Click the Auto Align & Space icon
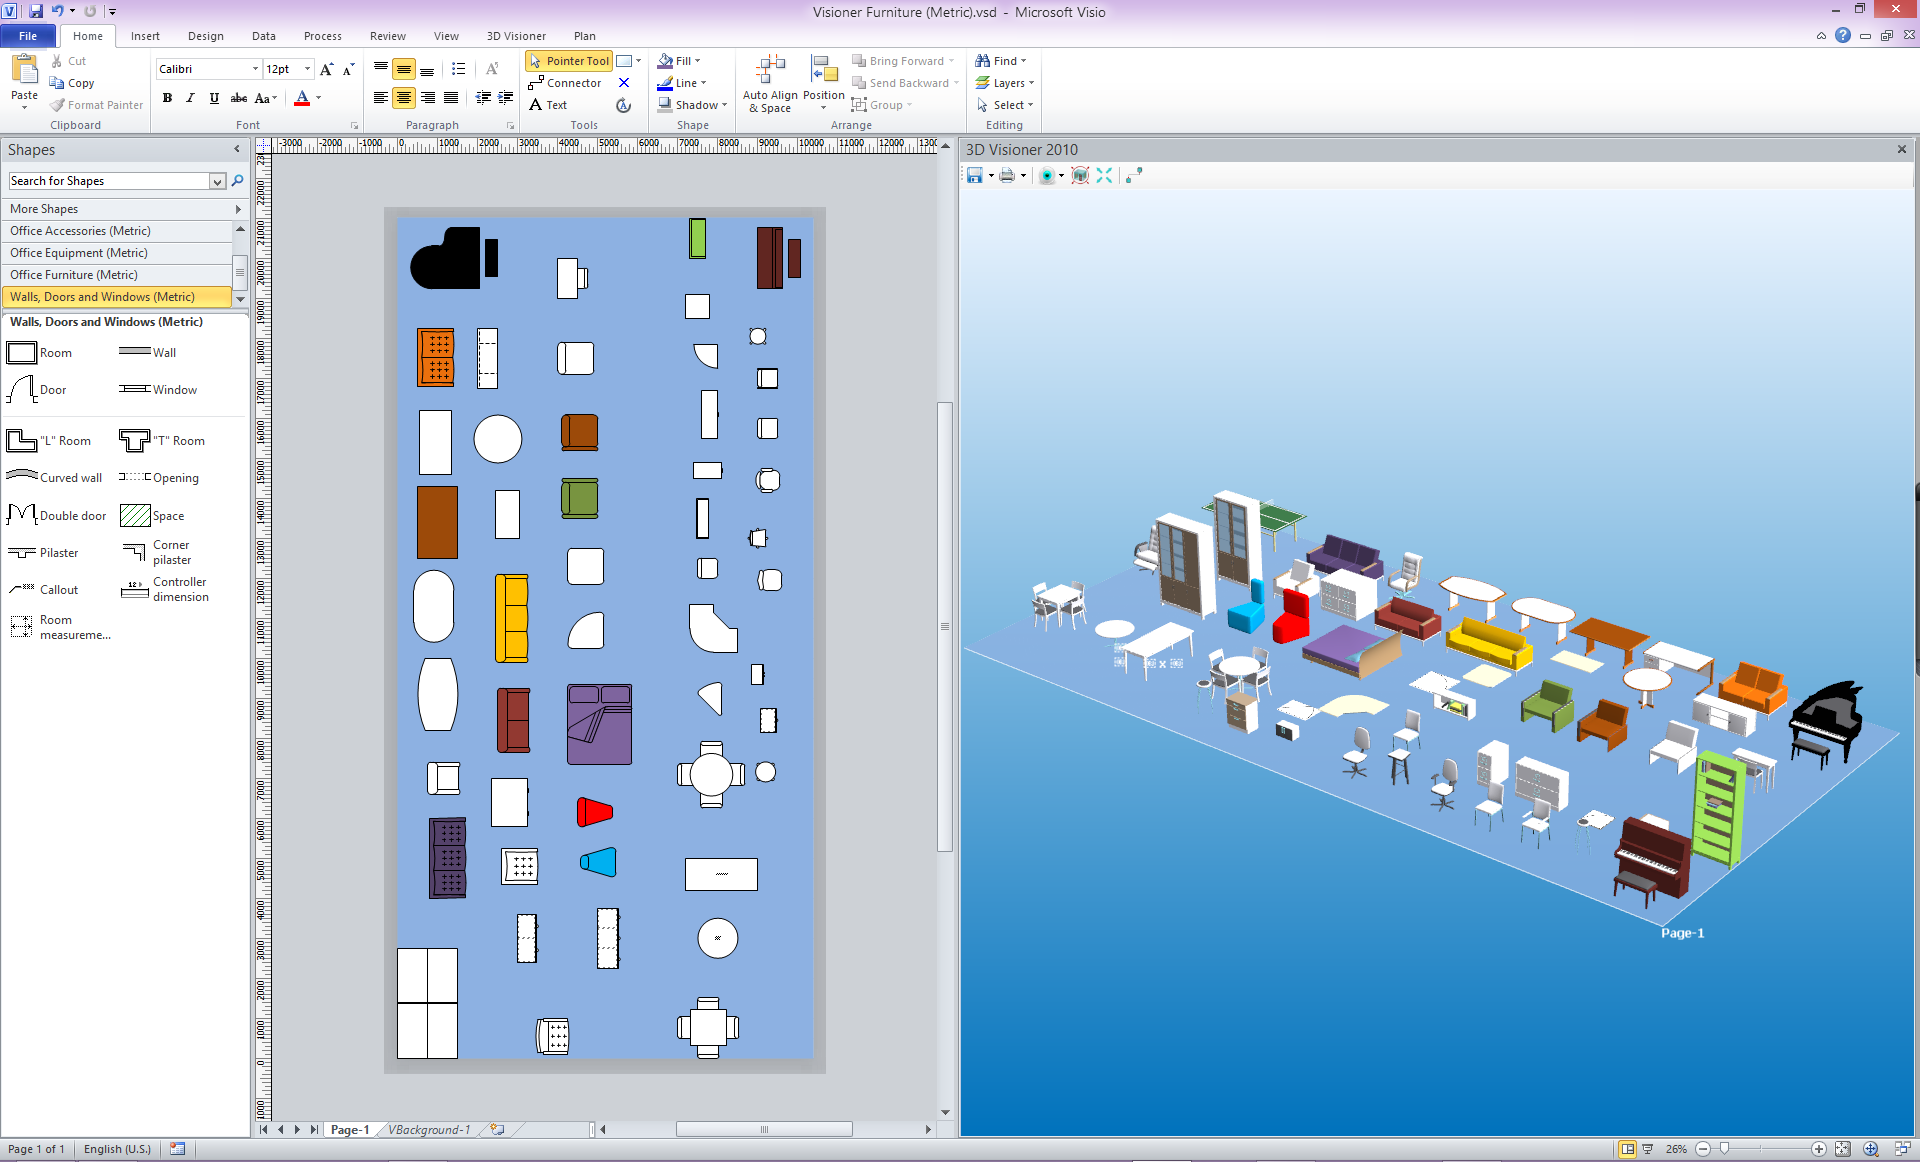Image resolution: width=1920 pixels, height=1162 pixels. (x=770, y=70)
